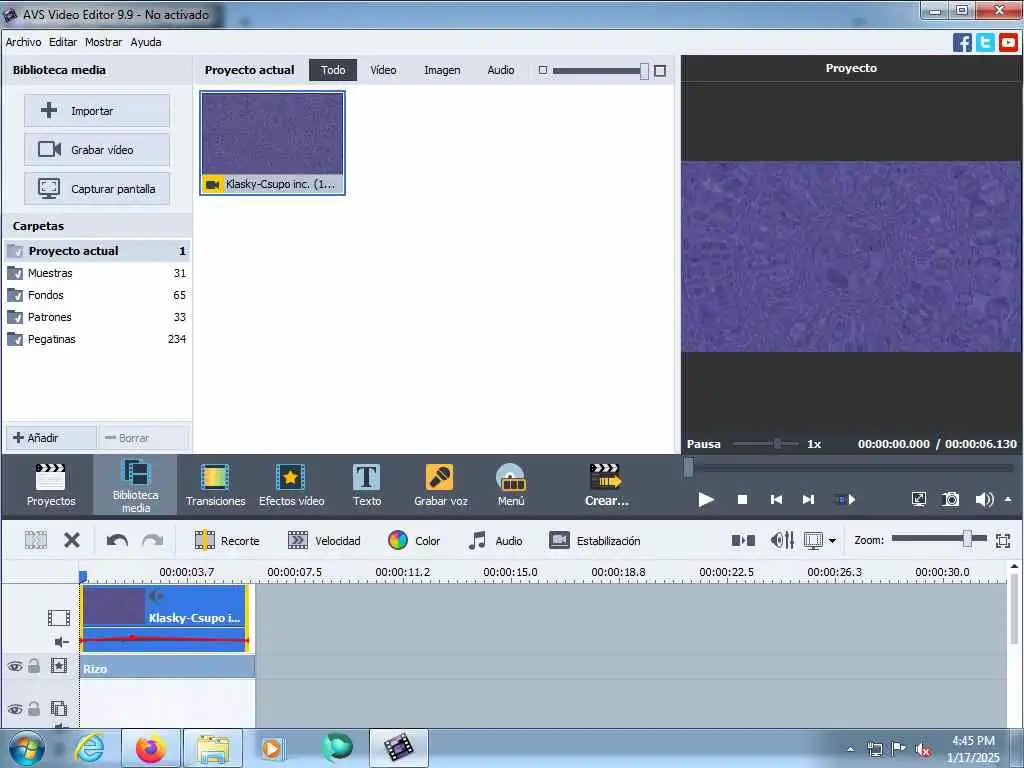
Task: Stop the preview playback
Action: (742, 500)
